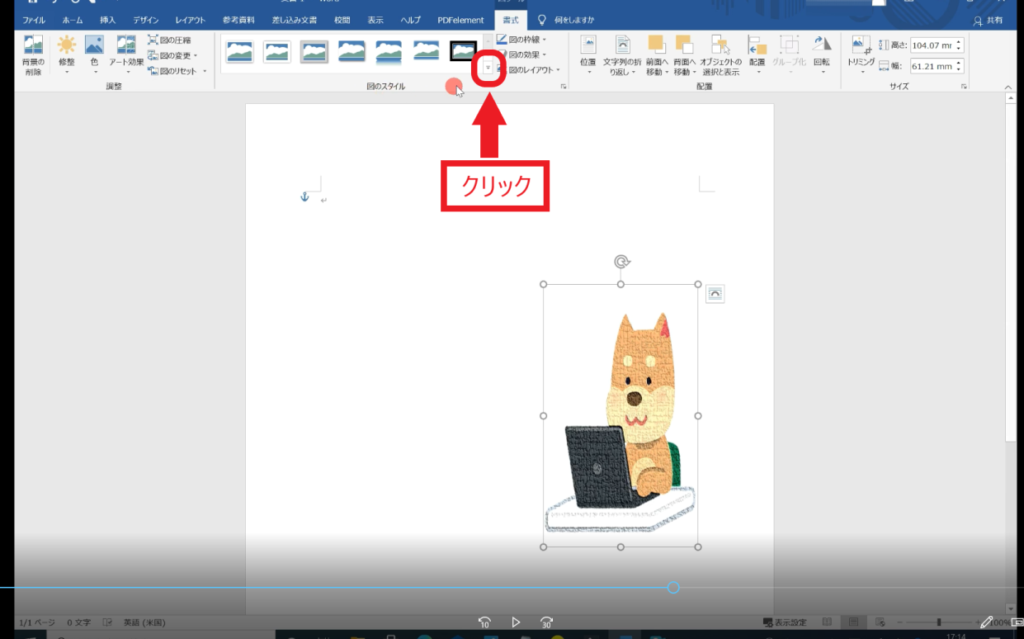Click the 共有 (Share) button
The image size is (1024, 639).
point(991,20)
